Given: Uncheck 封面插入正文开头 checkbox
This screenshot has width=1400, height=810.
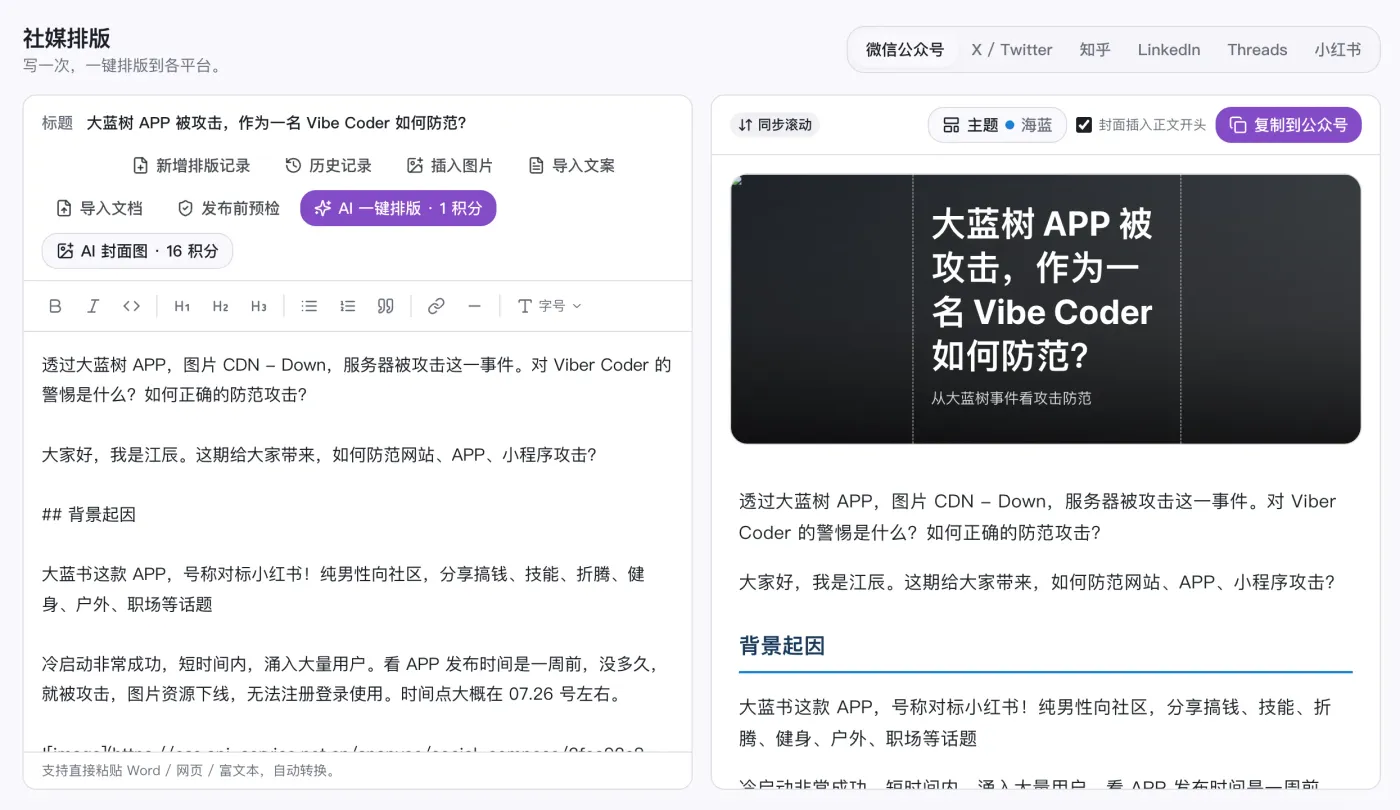Looking at the screenshot, I should 1084,125.
